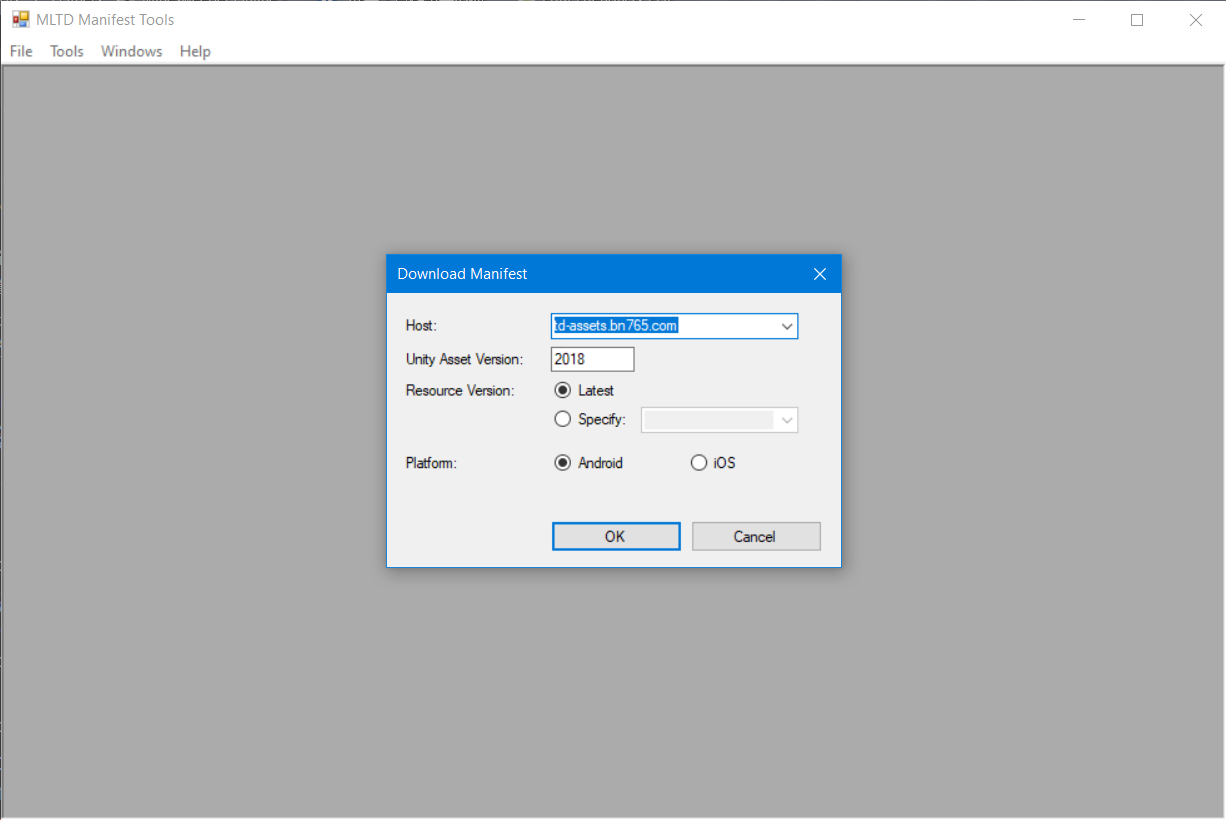
Task: Open the Tools menu
Action: pos(67,51)
